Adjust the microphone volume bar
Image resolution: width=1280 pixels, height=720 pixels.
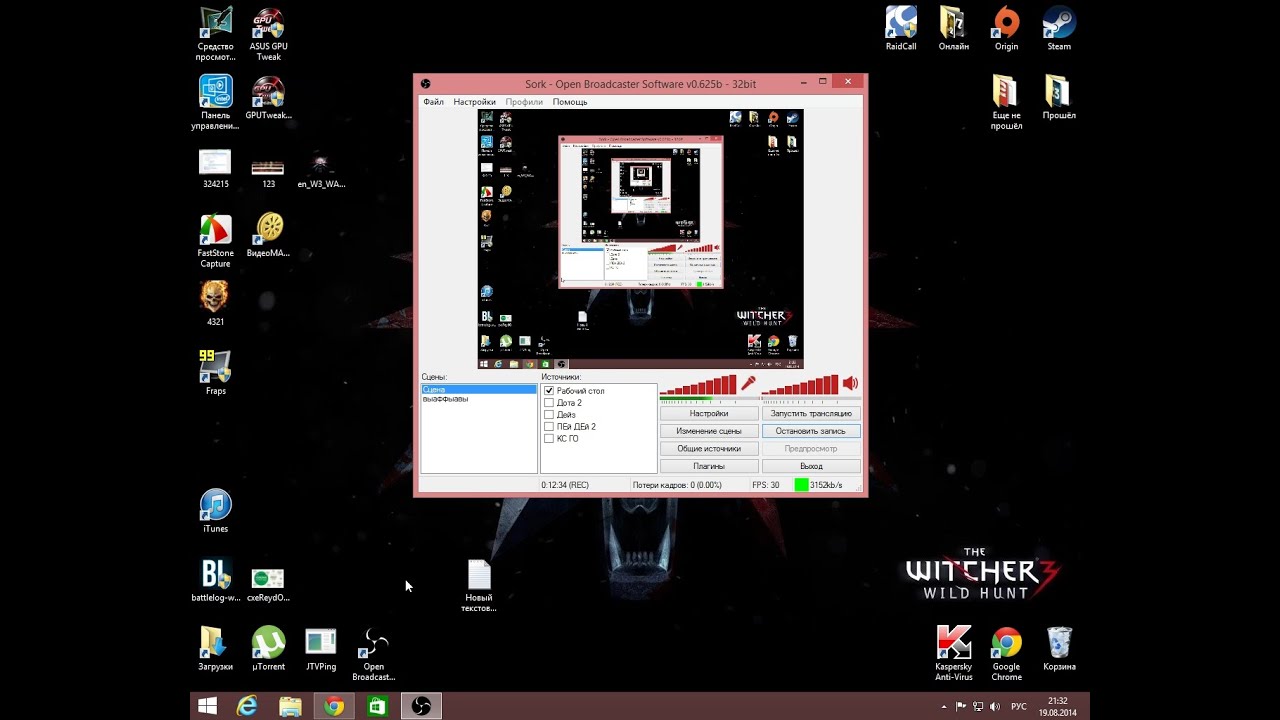click(x=698, y=385)
